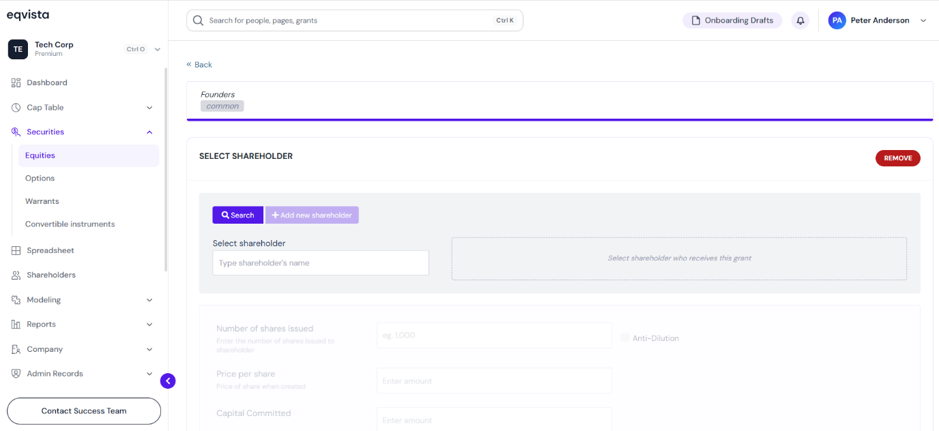Expand the Modeling submenu chevron
The width and height of the screenshot is (939, 431).
(x=150, y=300)
